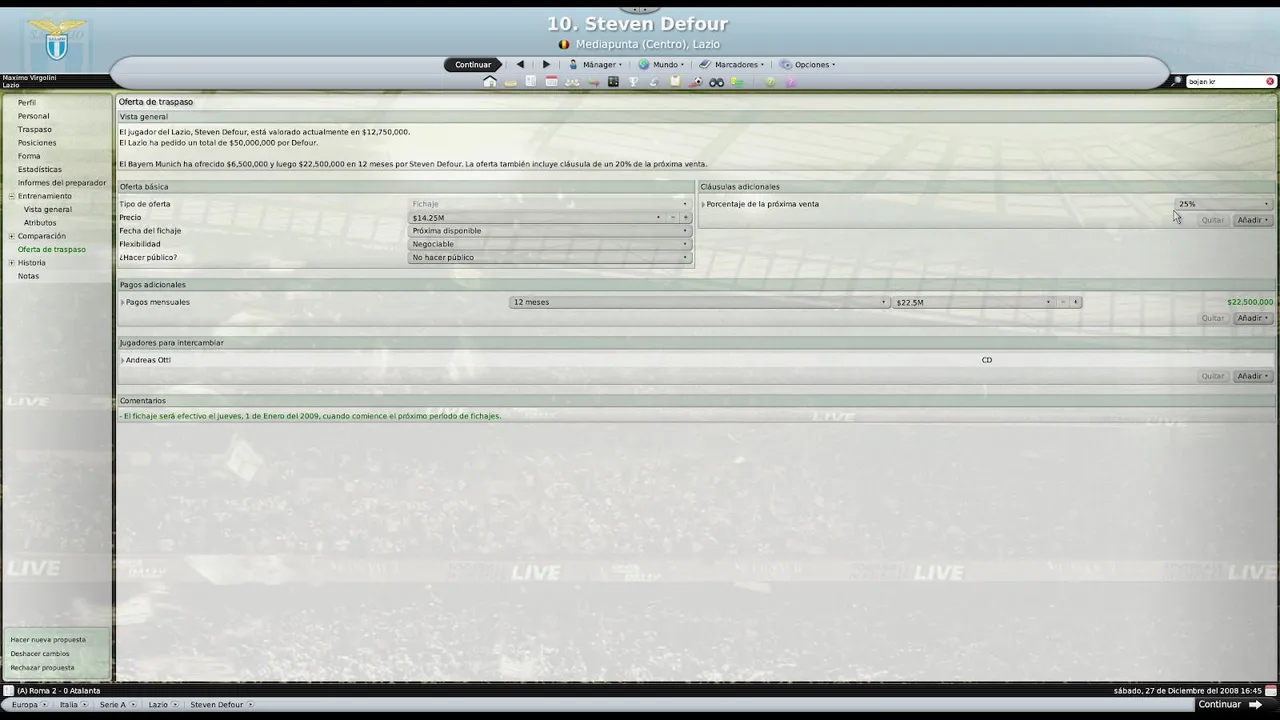The width and height of the screenshot is (1280, 720).
Task: Open the transfers arrows icon
Action: click(x=593, y=82)
